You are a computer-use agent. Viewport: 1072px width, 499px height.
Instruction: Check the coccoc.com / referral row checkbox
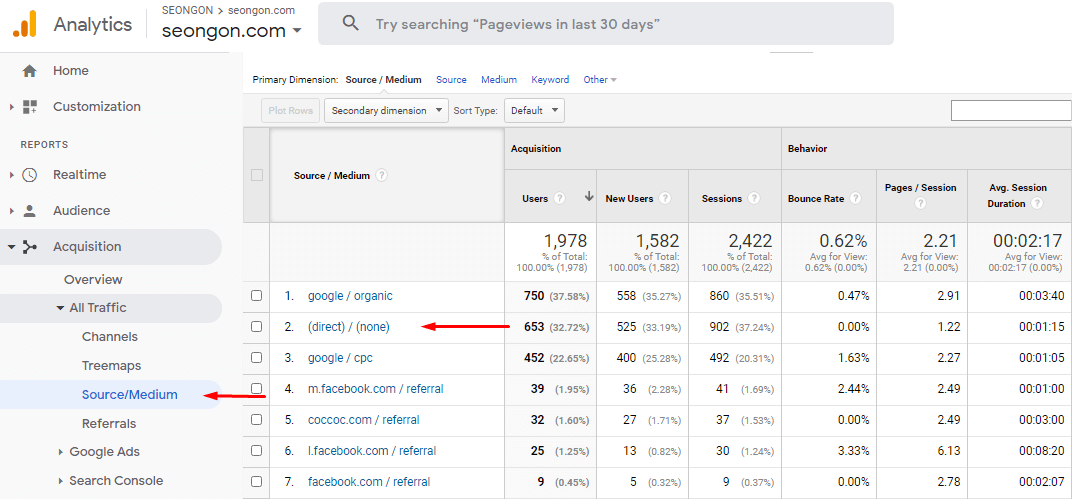[x=256, y=420]
